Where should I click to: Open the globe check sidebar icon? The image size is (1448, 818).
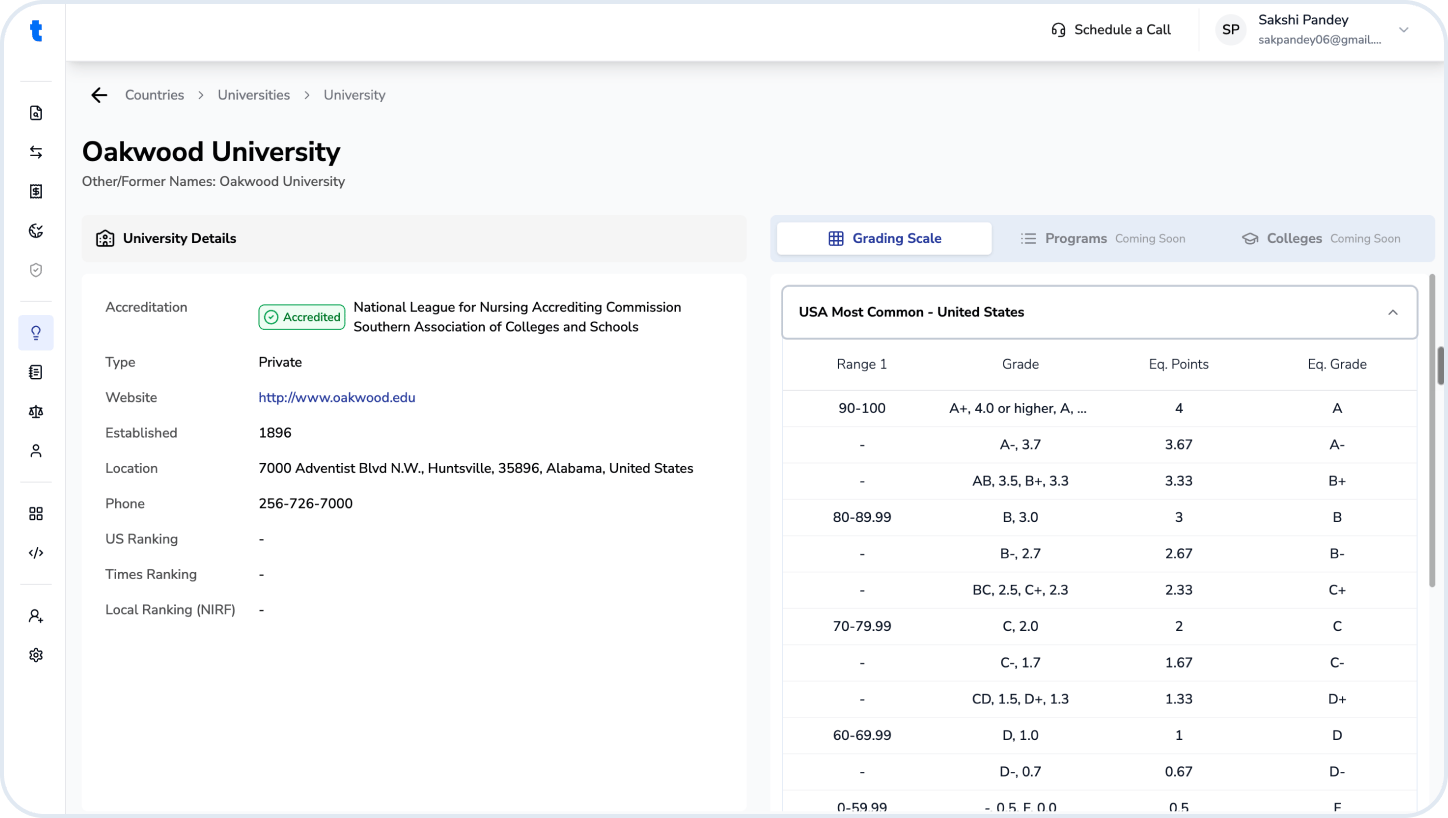[36, 231]
